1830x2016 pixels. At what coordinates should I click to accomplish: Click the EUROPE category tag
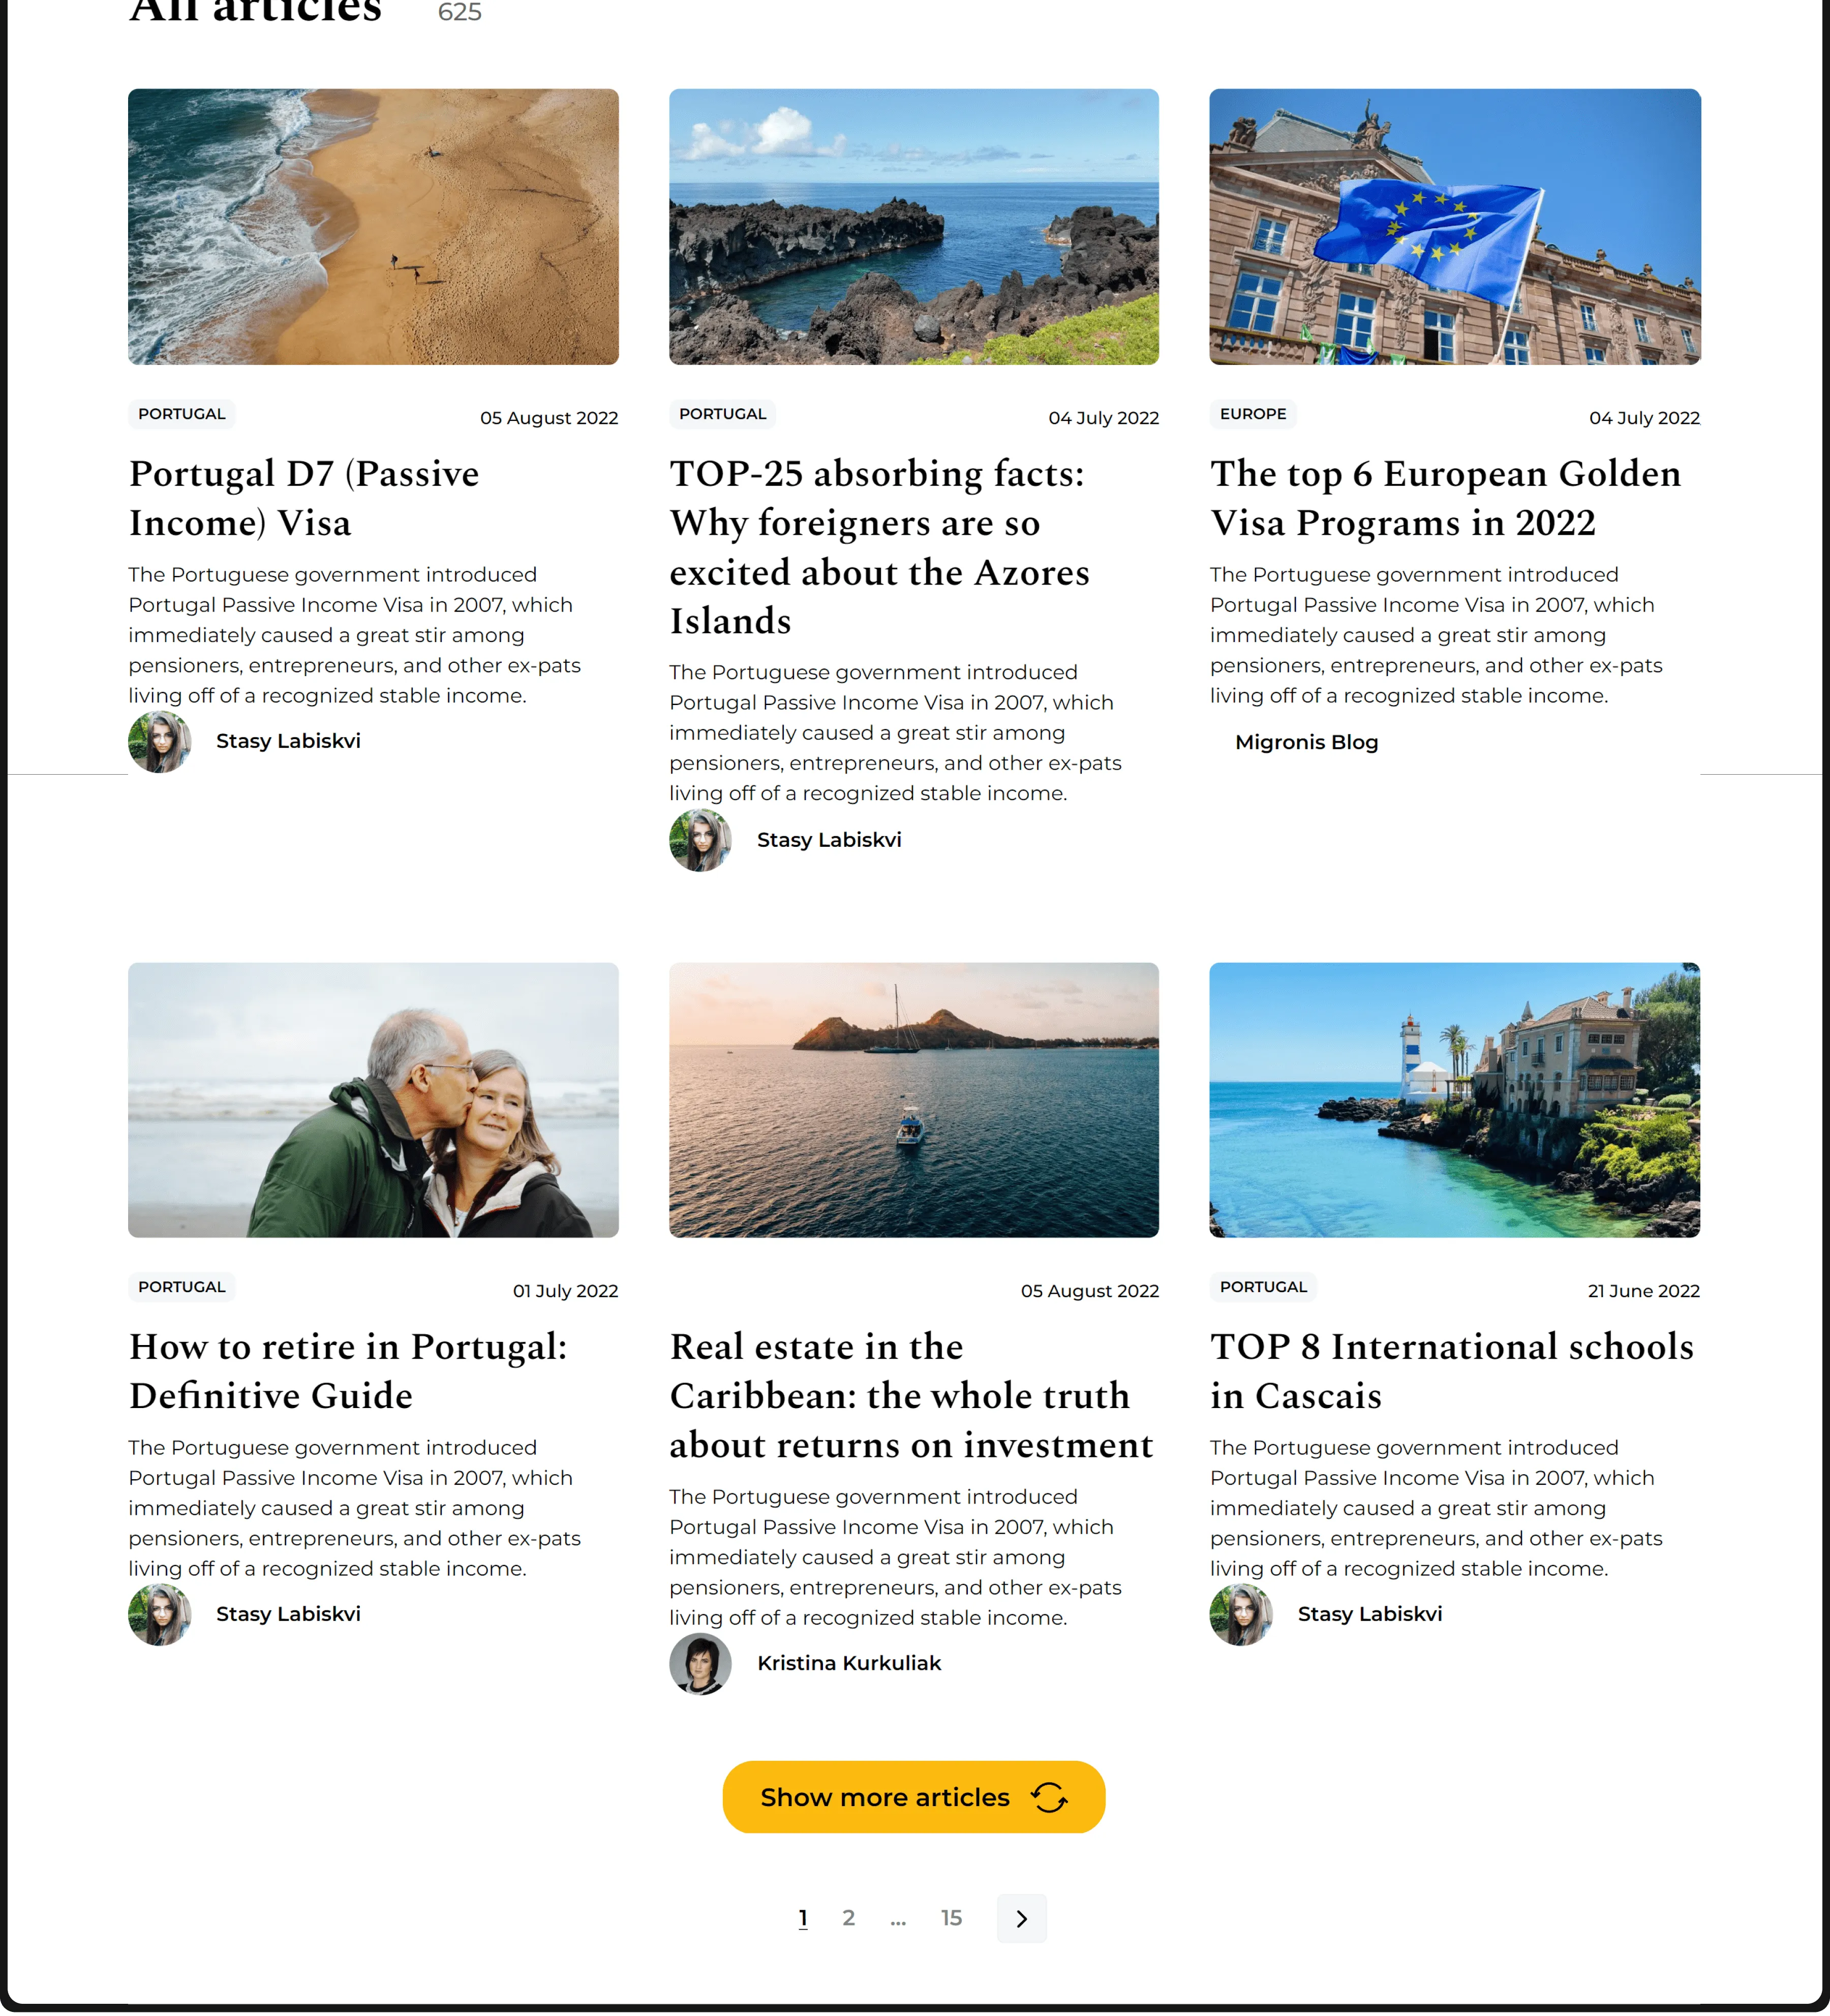1253,414
